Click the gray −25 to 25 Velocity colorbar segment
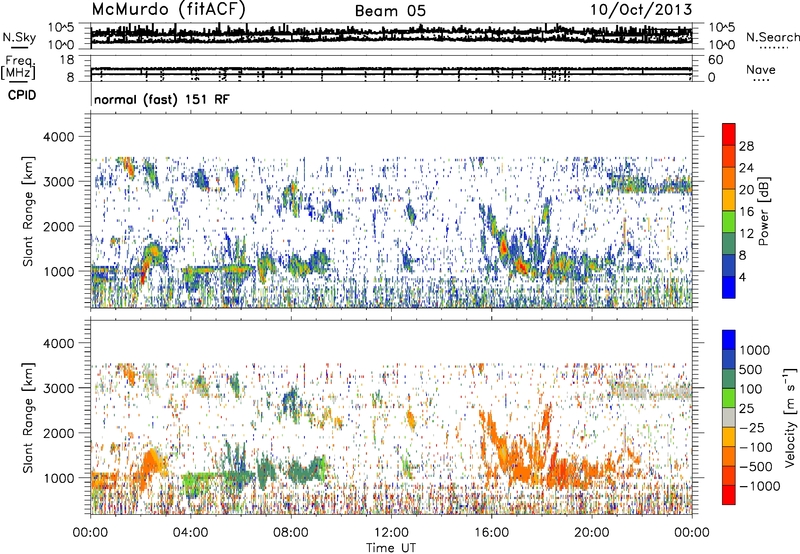800x554 pixels. pos(729,418)
